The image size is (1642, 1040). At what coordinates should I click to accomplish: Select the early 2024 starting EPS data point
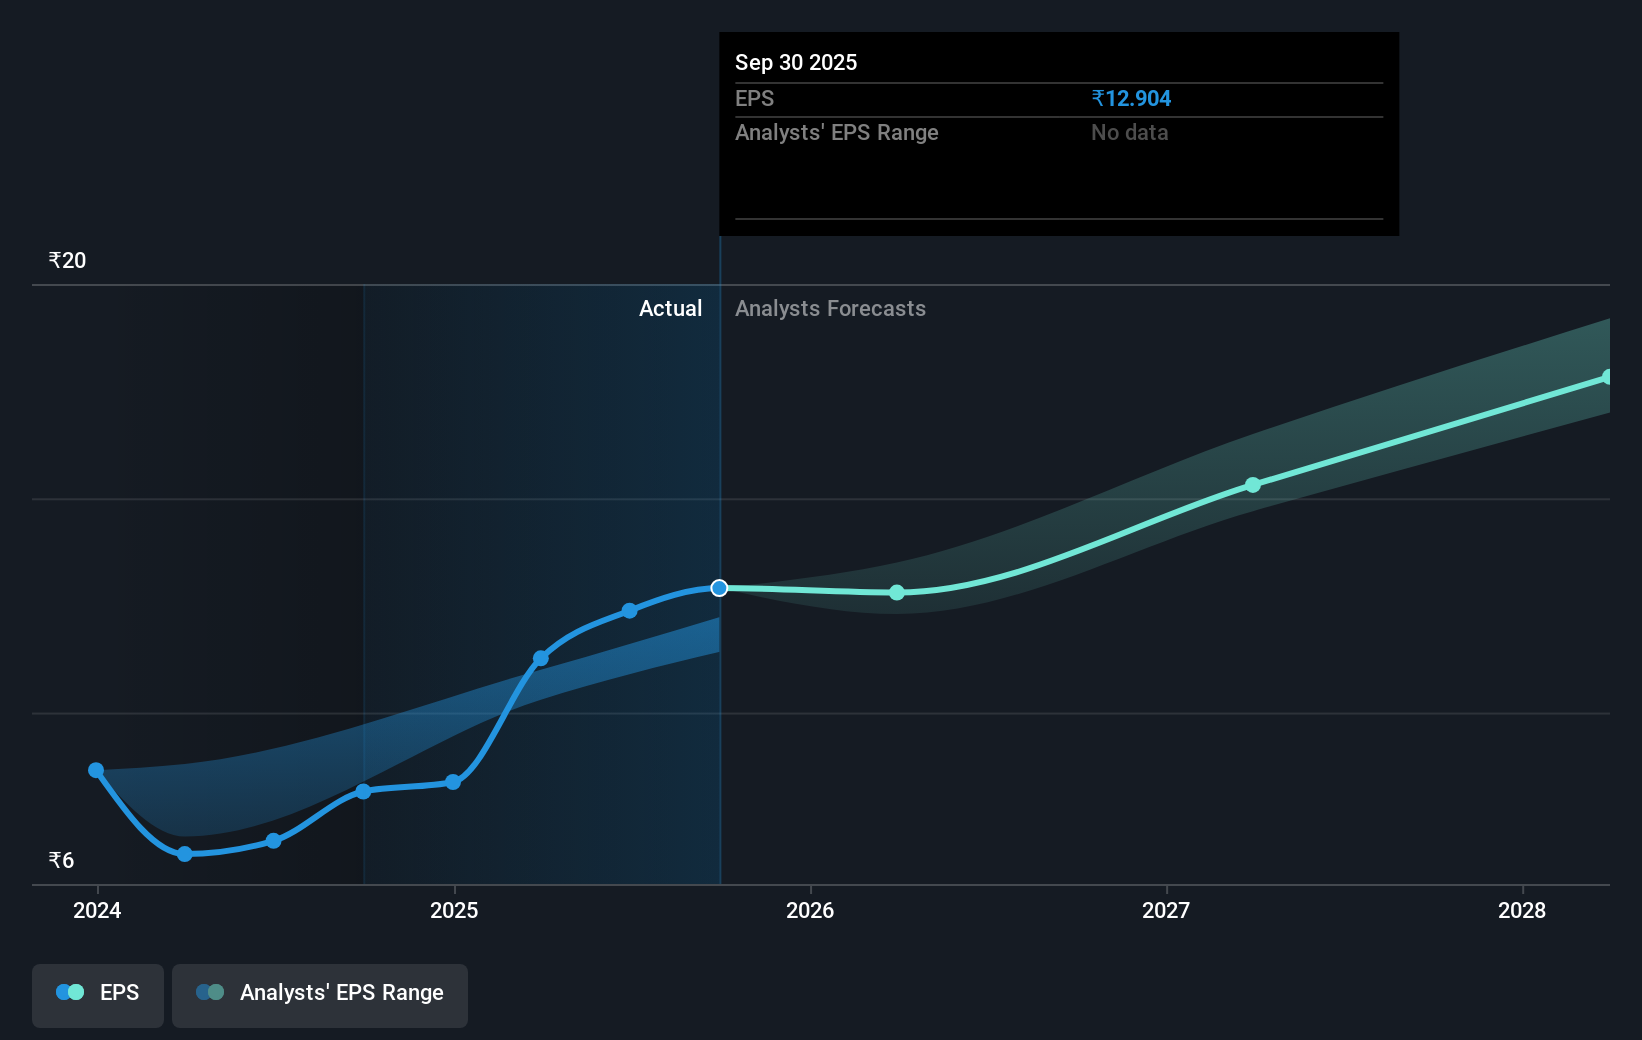pyautogui.click(x=96, y=770)
